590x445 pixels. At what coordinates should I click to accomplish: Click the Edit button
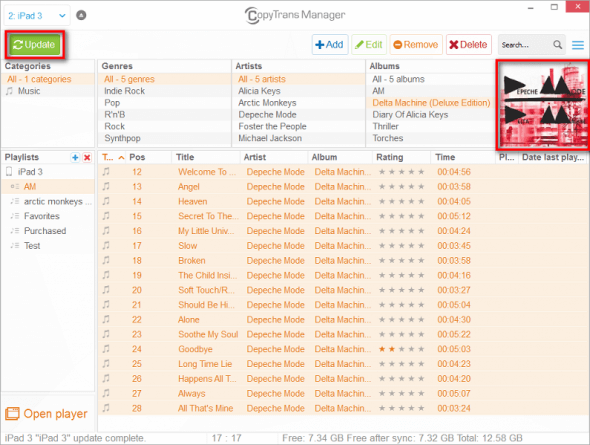tap(369, 45)
